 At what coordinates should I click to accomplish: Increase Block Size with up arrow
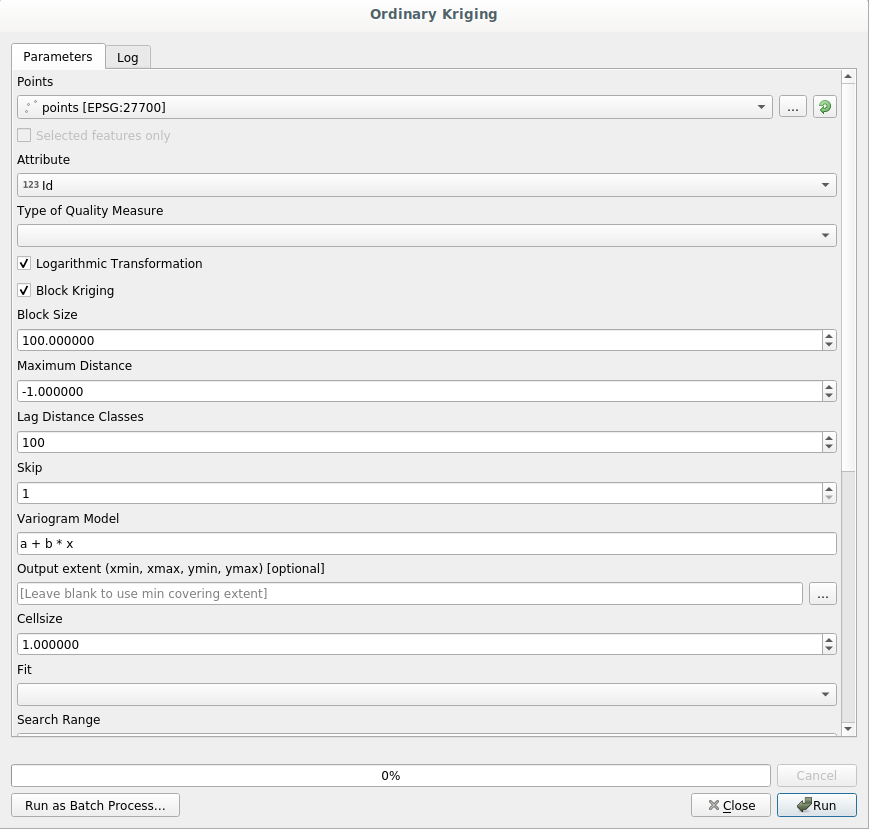tap(828, 335)
